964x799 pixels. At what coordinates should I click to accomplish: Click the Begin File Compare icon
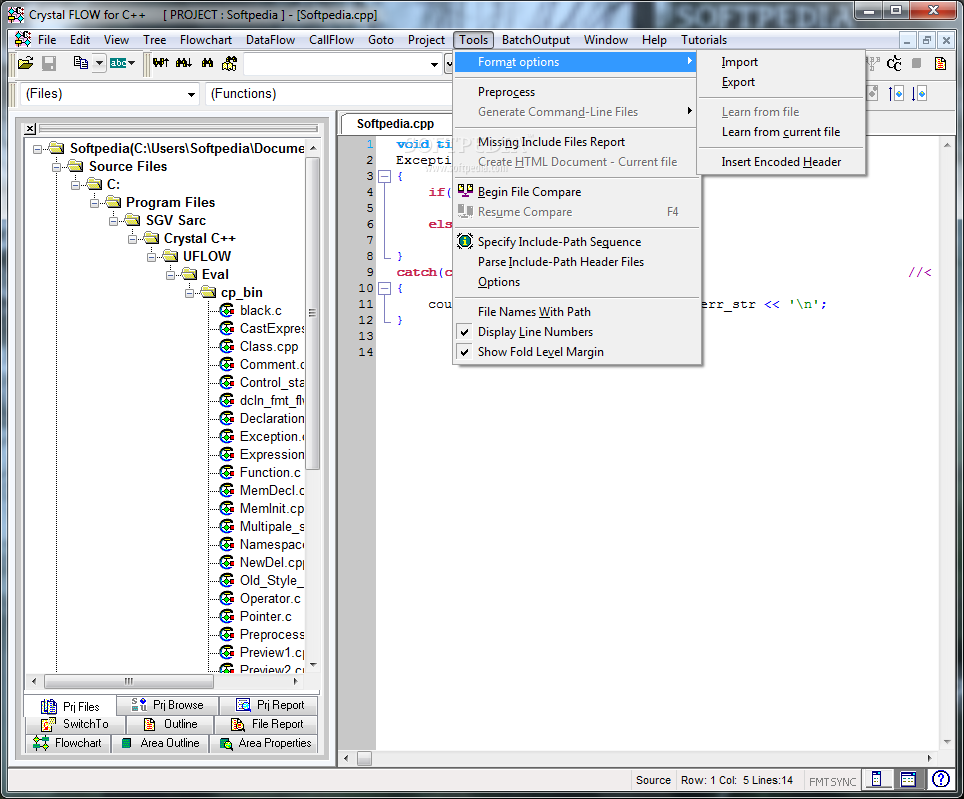coord(465,191)
